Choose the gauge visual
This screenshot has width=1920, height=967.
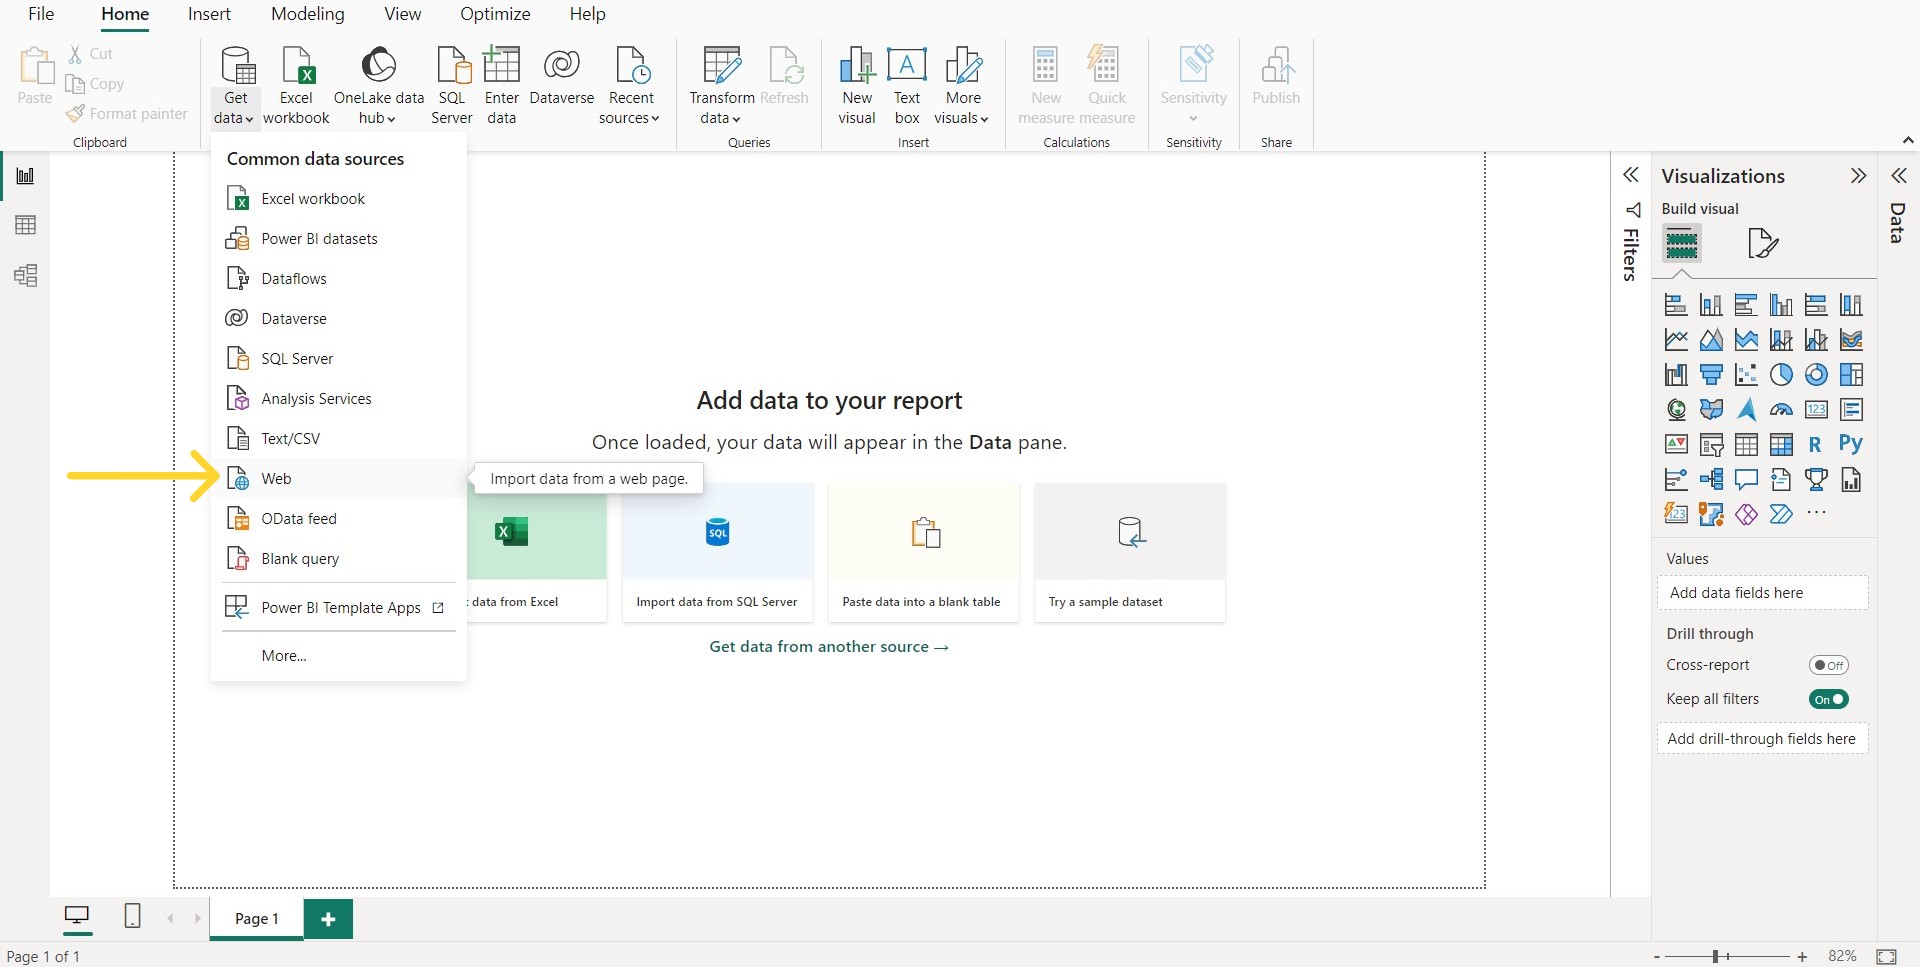point(1781,410)
